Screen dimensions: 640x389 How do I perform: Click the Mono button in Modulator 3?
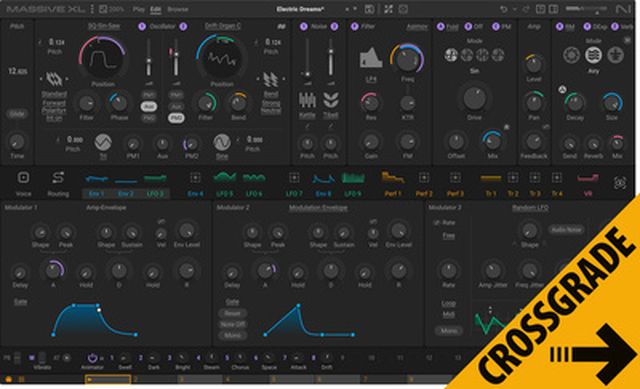click(449, 331)
